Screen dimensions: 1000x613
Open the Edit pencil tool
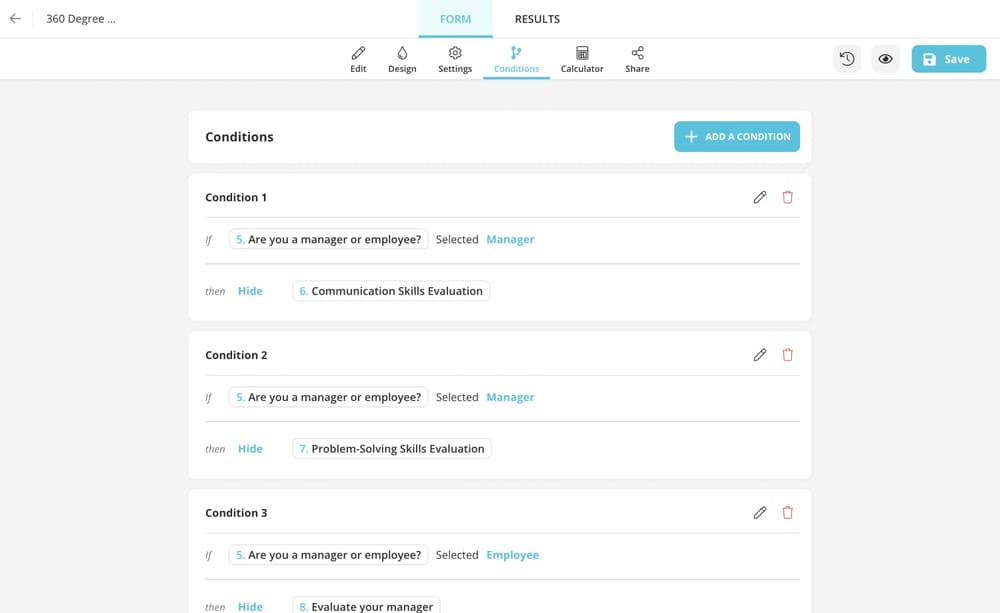[x=358, y=59]
